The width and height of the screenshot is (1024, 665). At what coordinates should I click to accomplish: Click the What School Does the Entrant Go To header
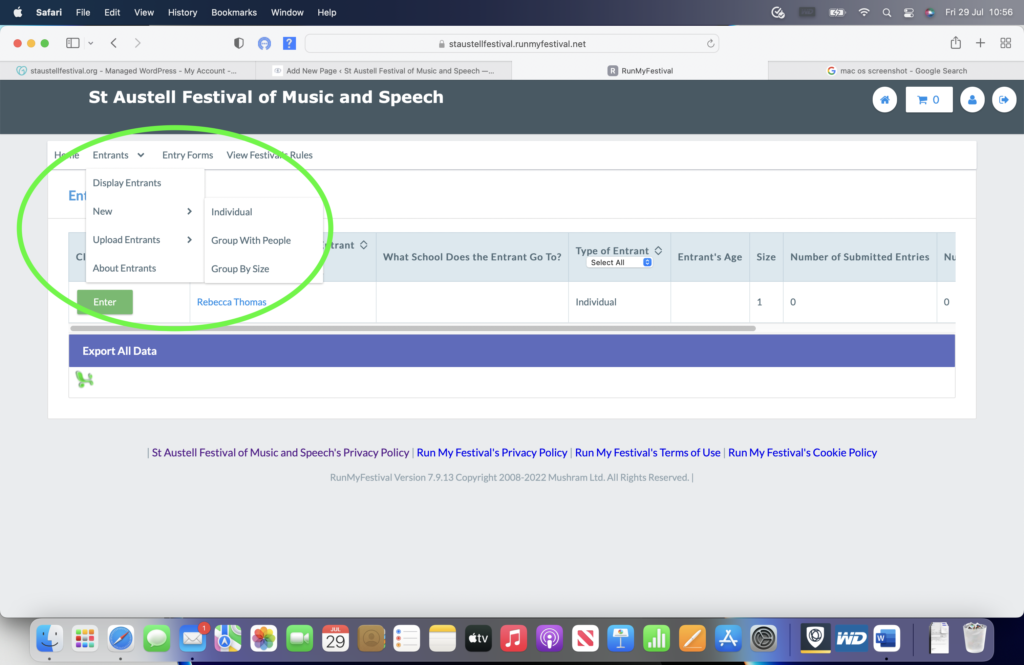pos(472,257)
